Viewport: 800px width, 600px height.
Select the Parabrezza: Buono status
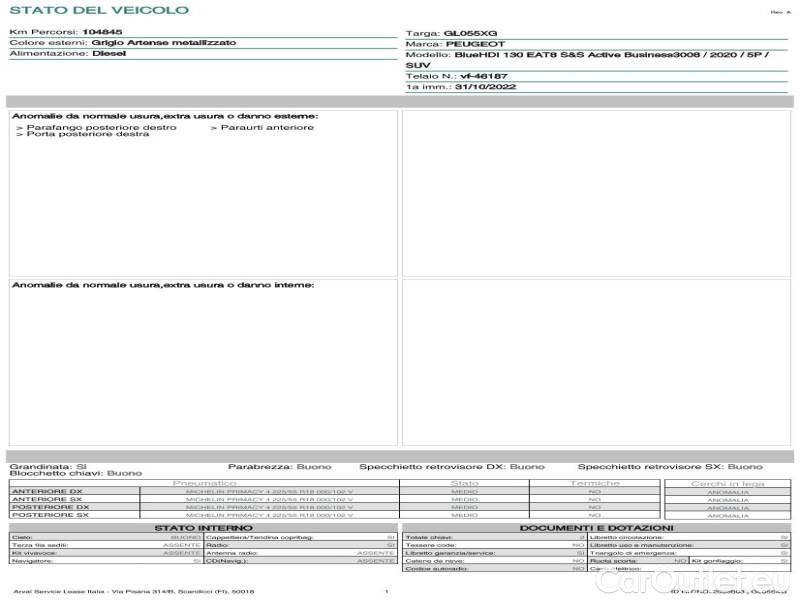(x=272, y=466)
